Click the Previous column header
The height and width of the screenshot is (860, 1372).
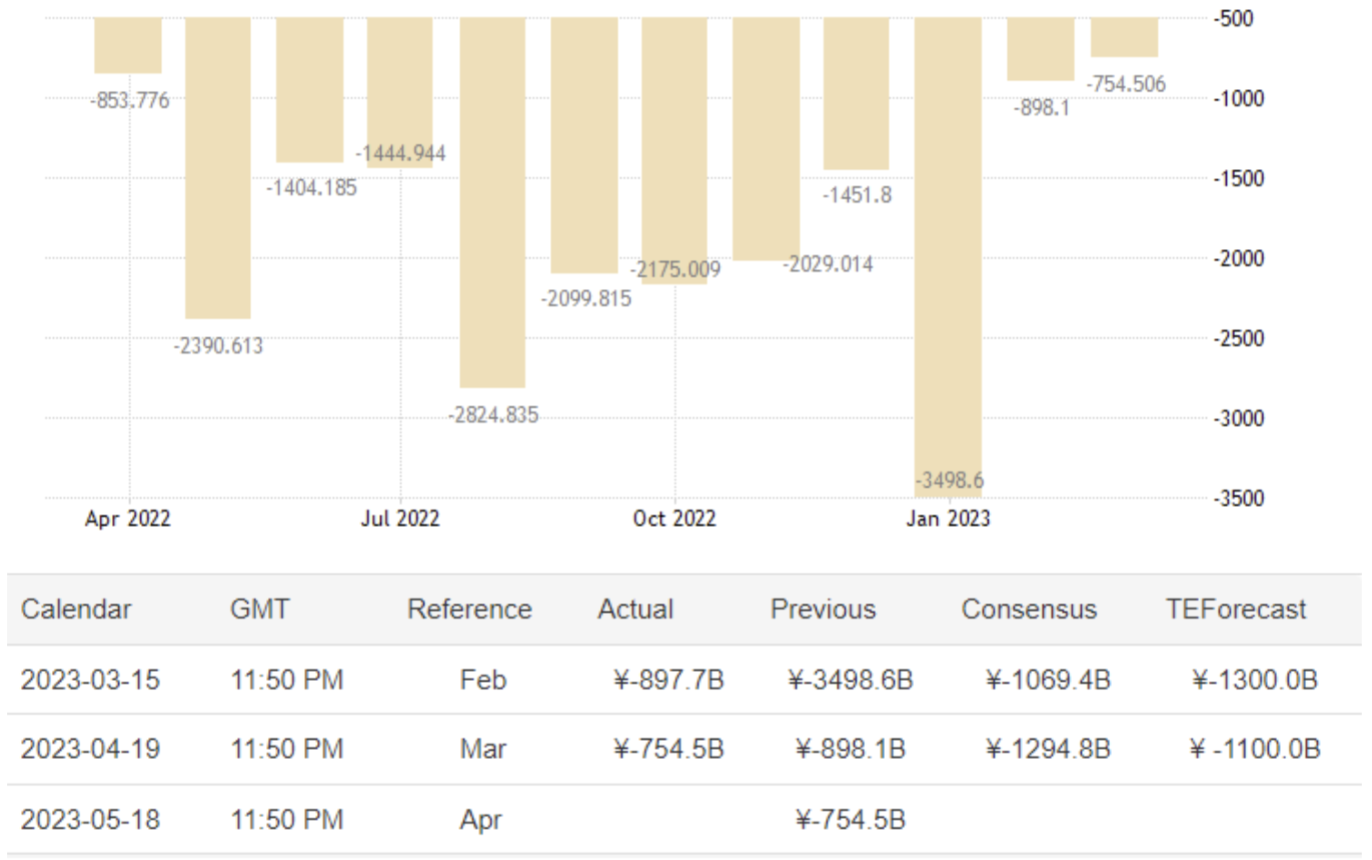point(823,609)
